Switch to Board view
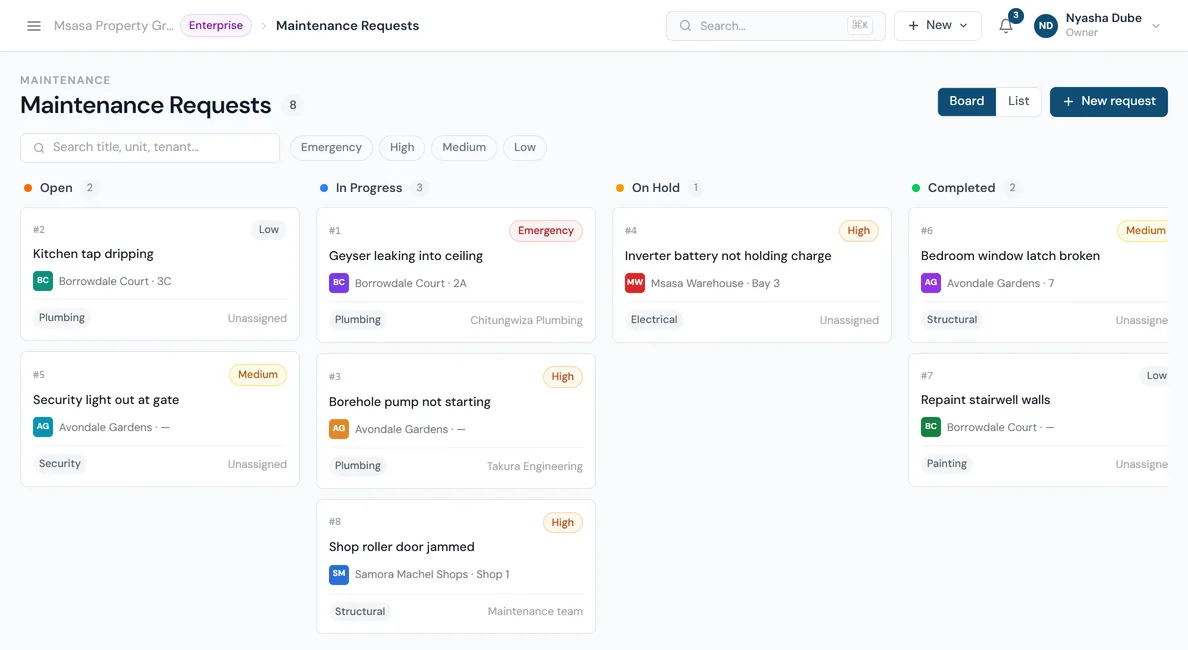 [967, 102]
